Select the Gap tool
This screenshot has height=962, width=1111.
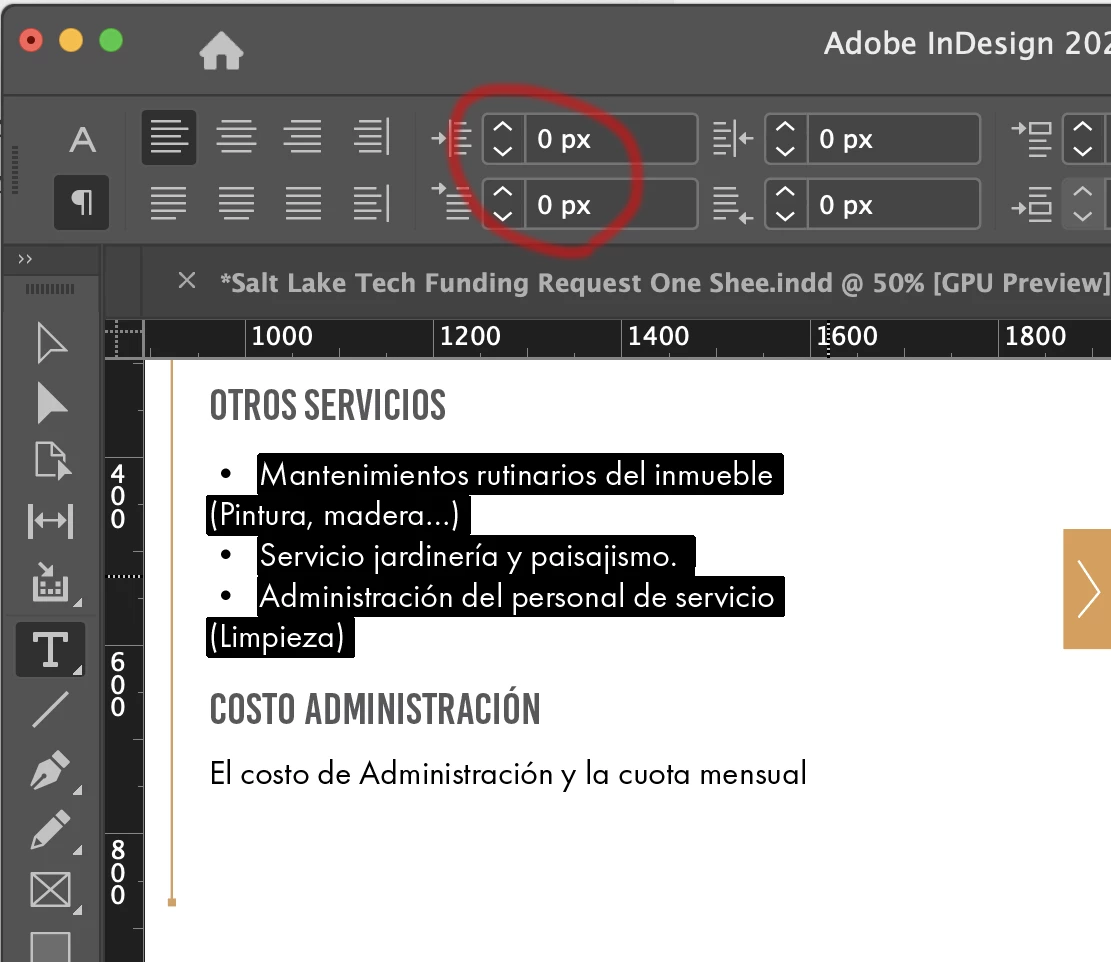point(50,521)
